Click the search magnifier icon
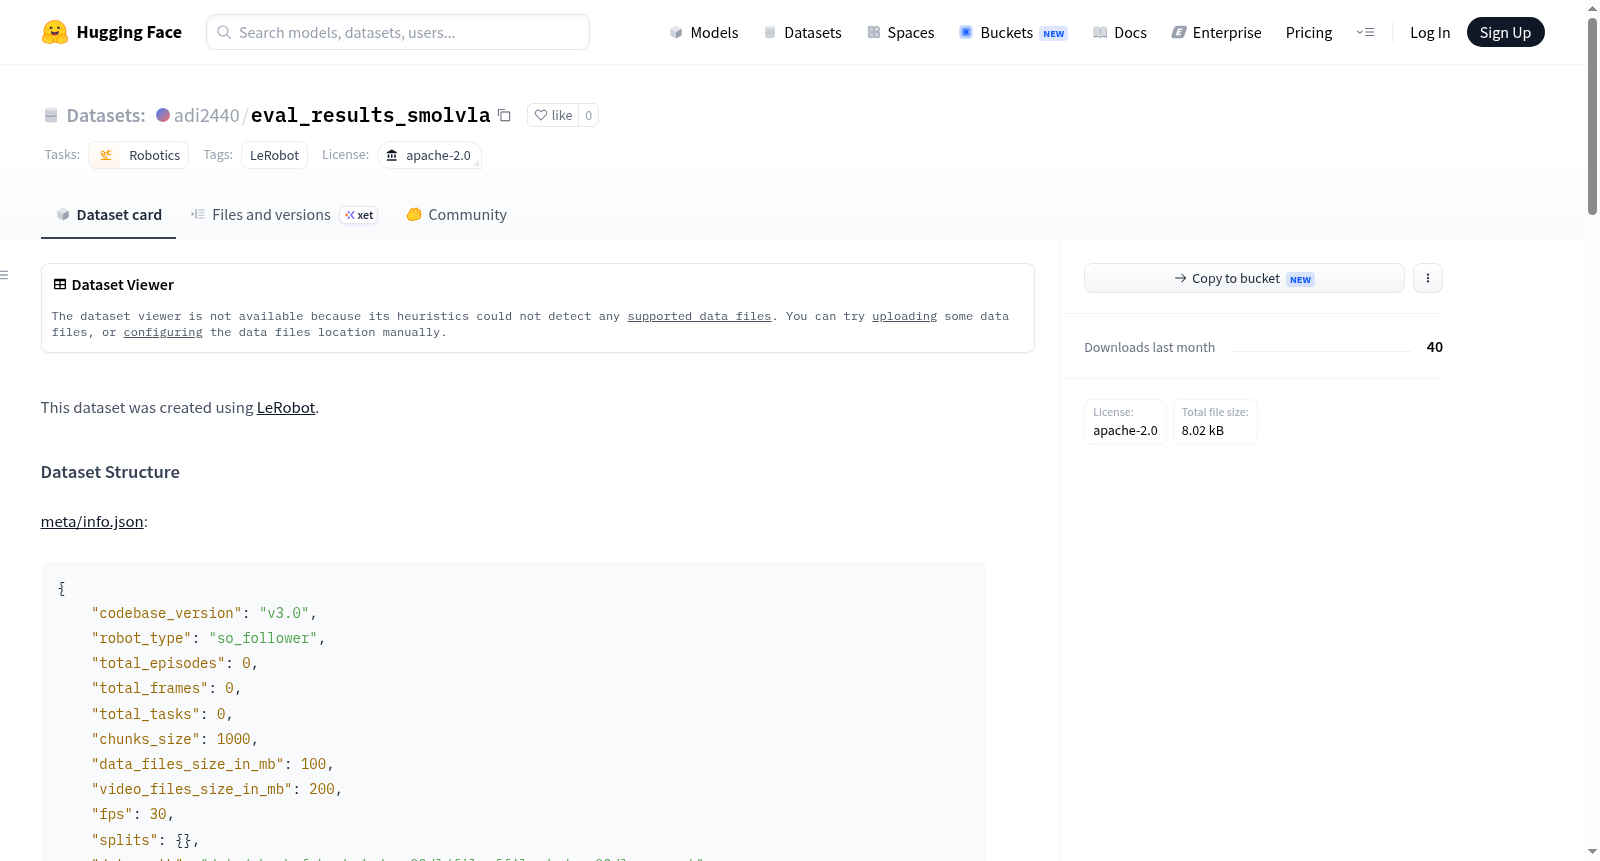 [224, 32]
